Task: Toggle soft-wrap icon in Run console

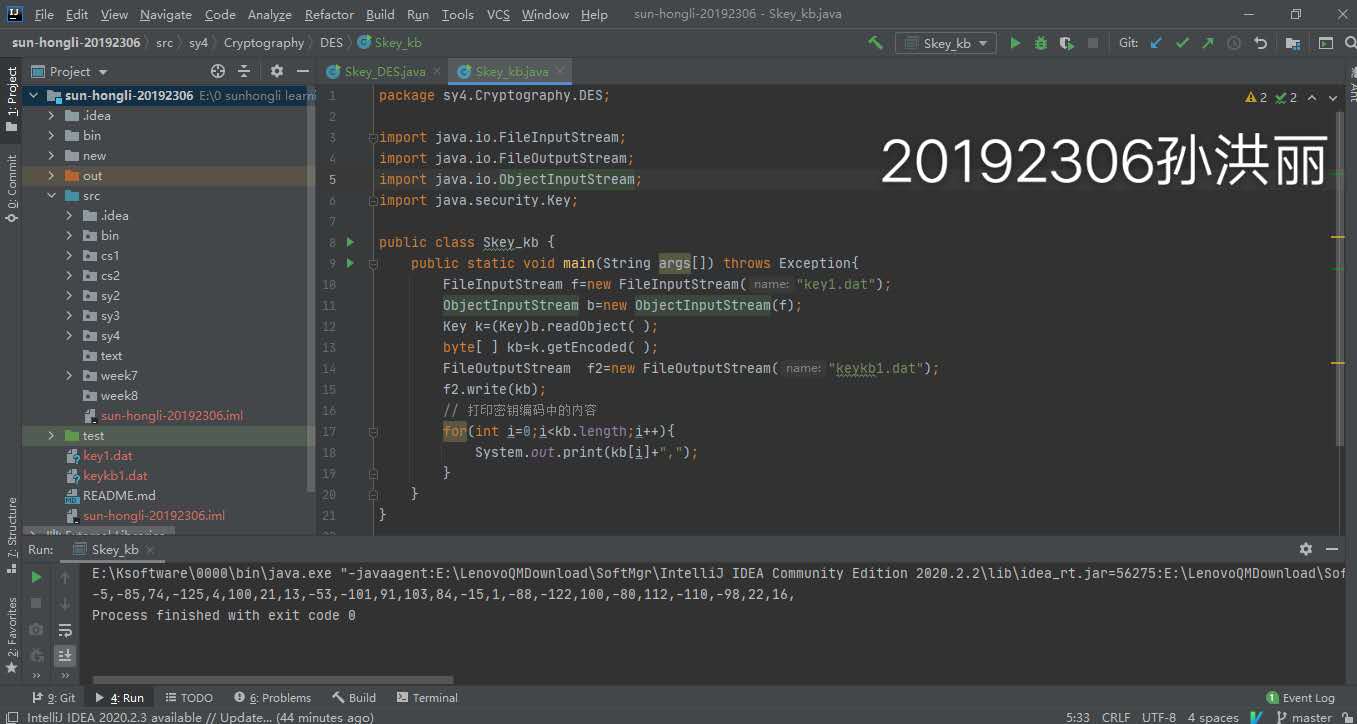Action: tap(65, 629)
